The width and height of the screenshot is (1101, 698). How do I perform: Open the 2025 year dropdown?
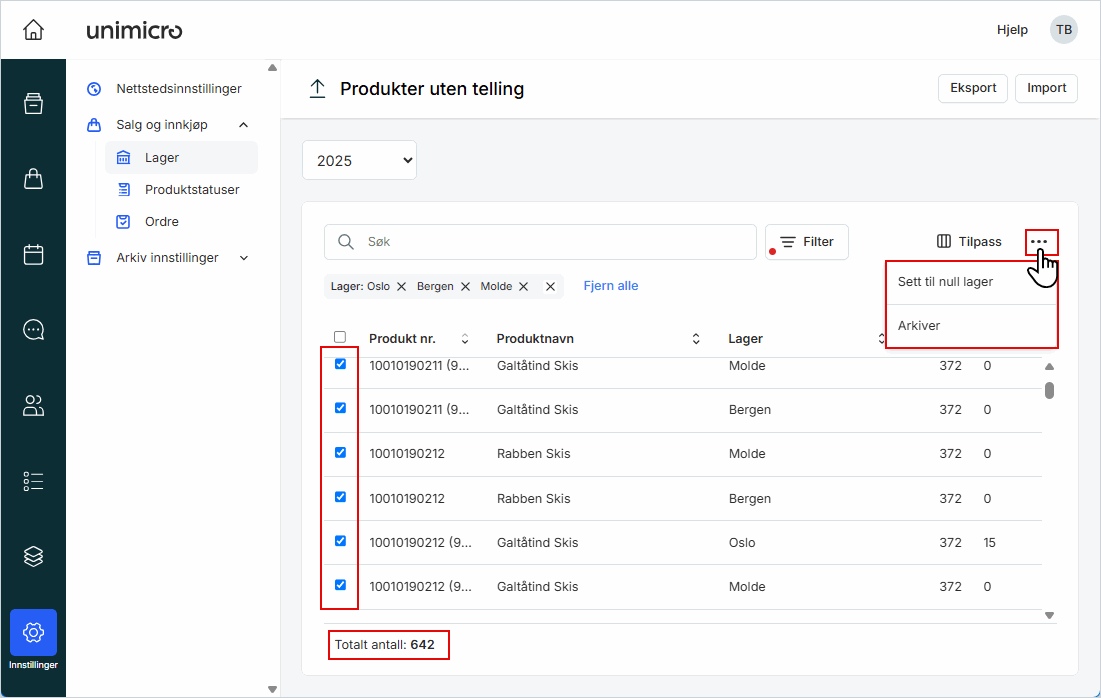(359, 160)
